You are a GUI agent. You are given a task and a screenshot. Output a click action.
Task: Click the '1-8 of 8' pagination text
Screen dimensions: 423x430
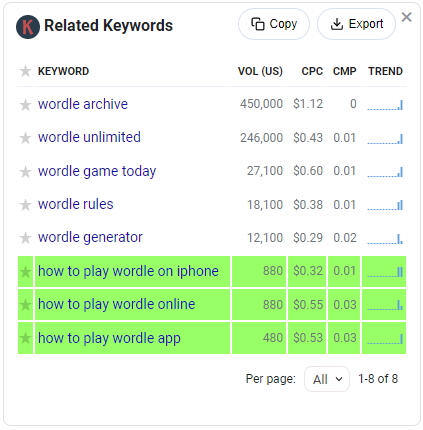(378, 379)
